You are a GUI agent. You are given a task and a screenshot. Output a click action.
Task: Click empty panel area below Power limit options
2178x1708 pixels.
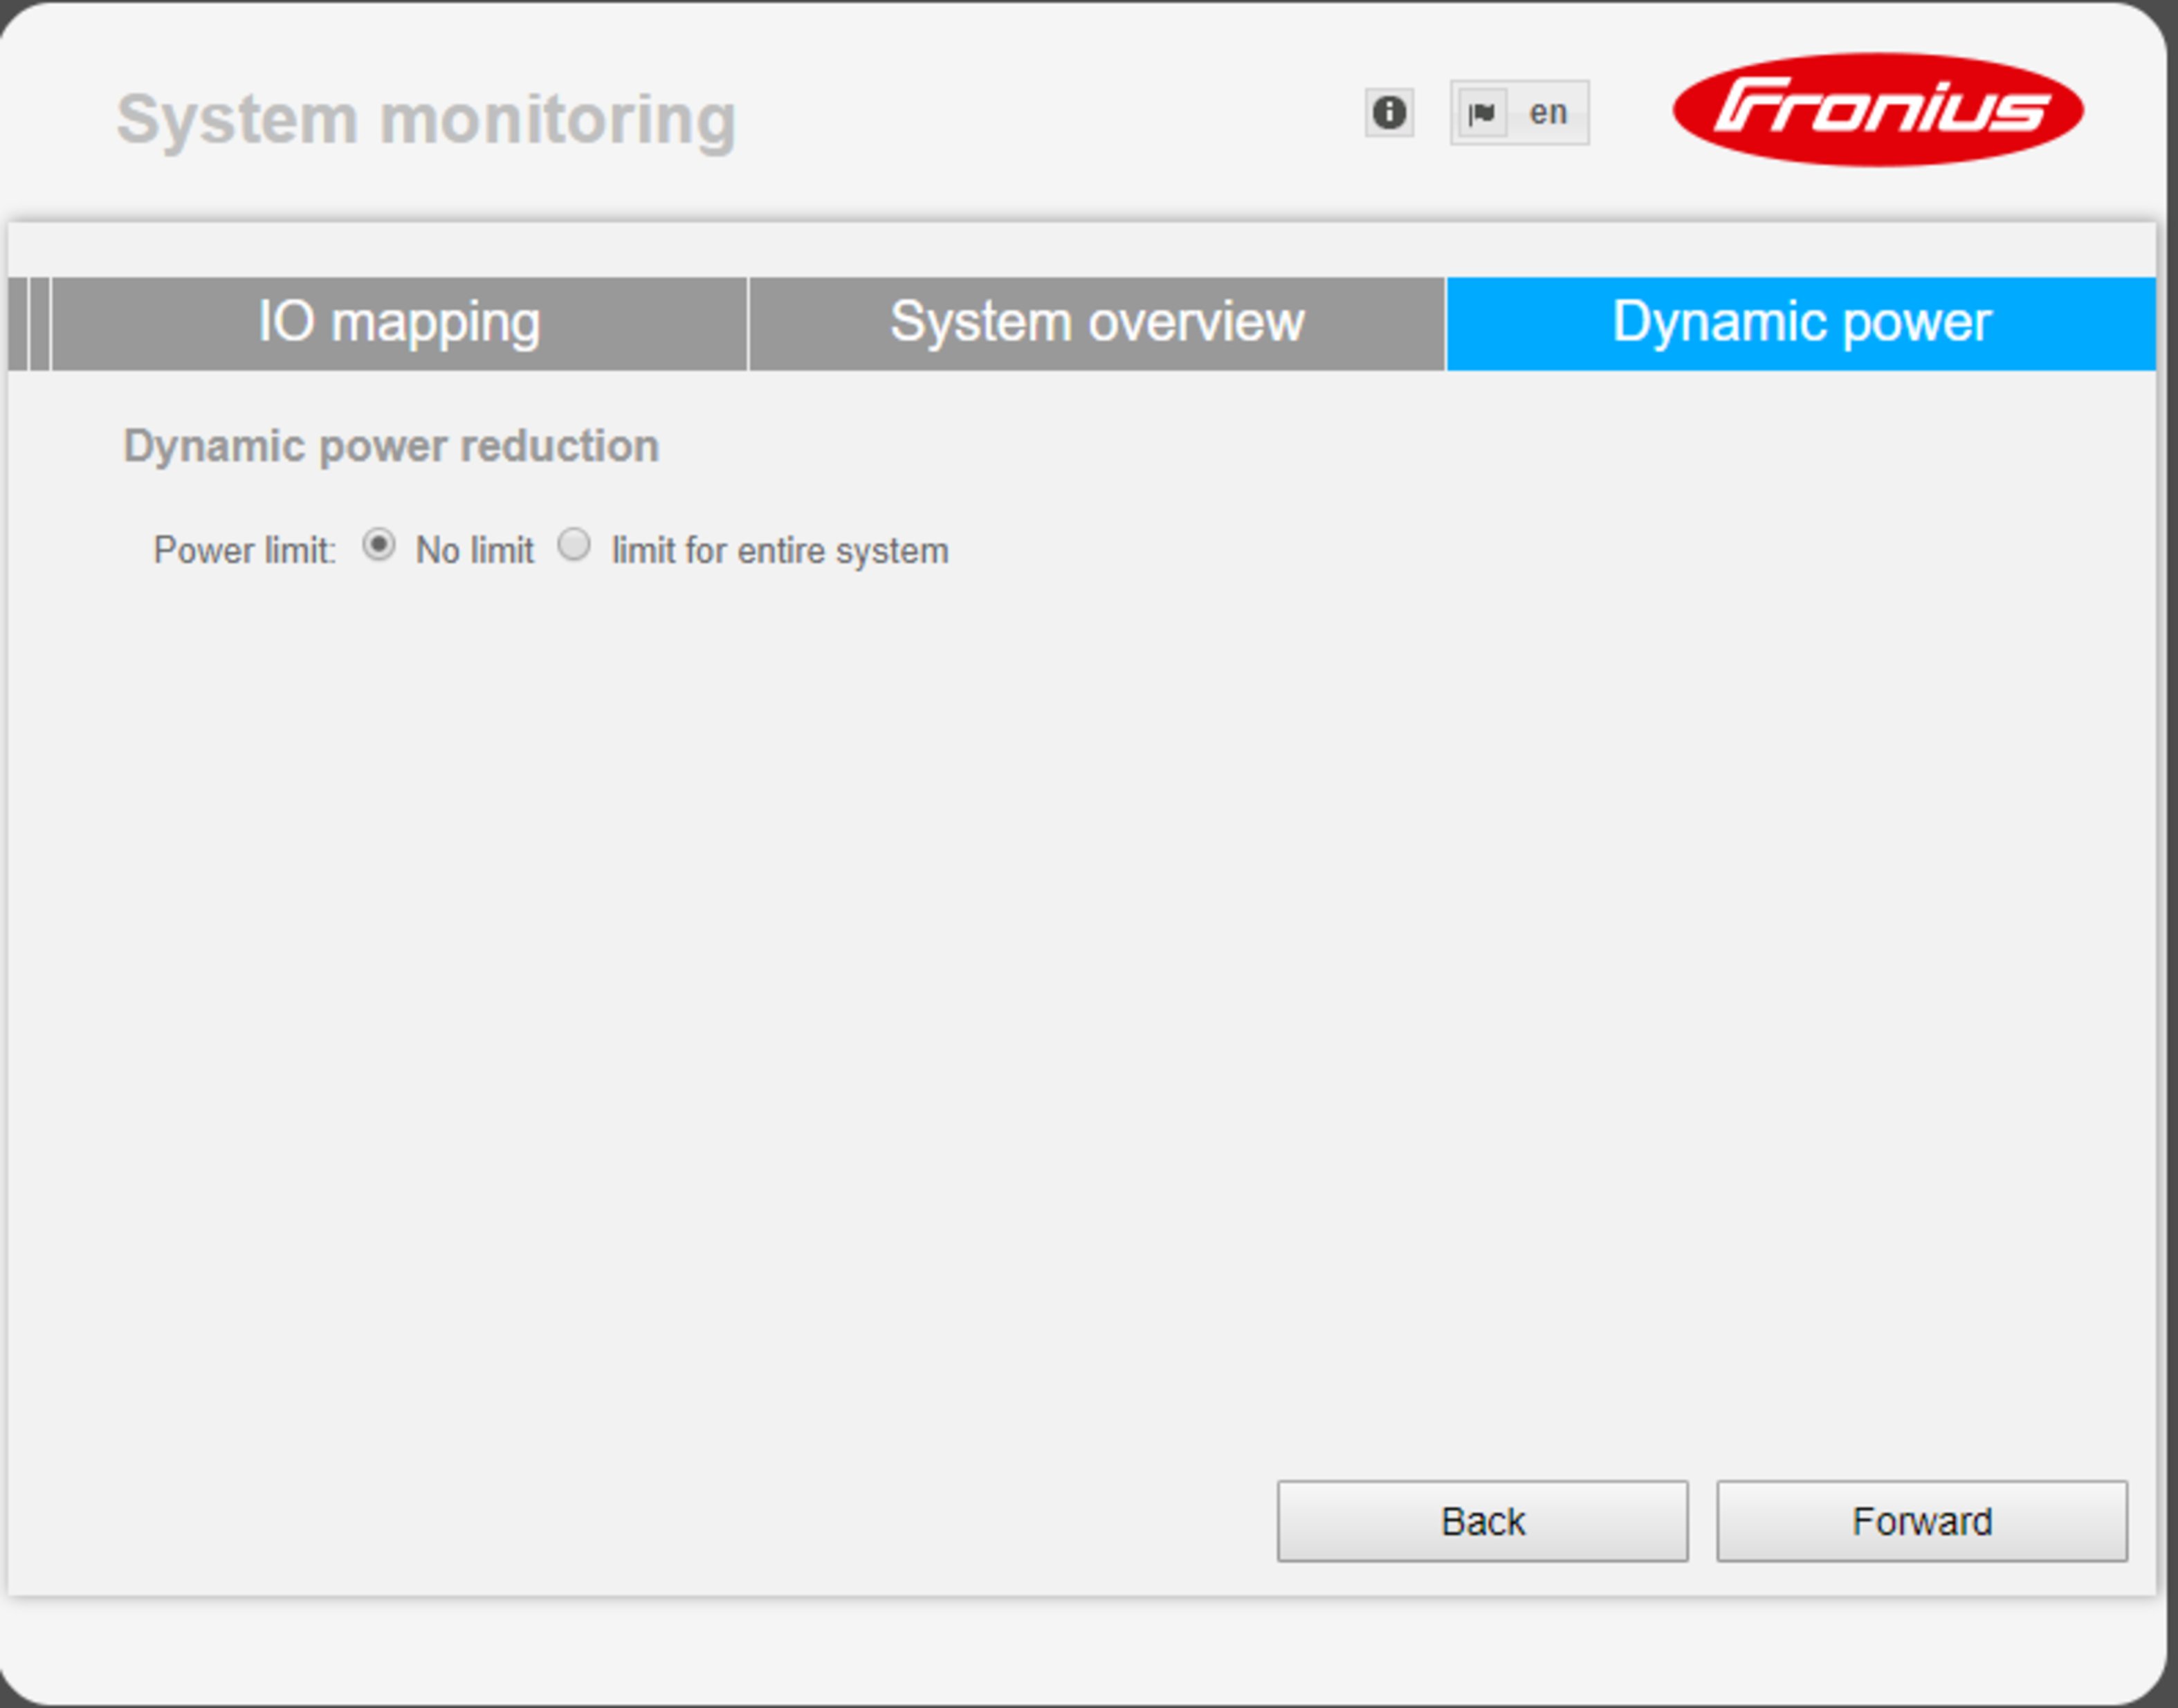pos(1080,1000)
